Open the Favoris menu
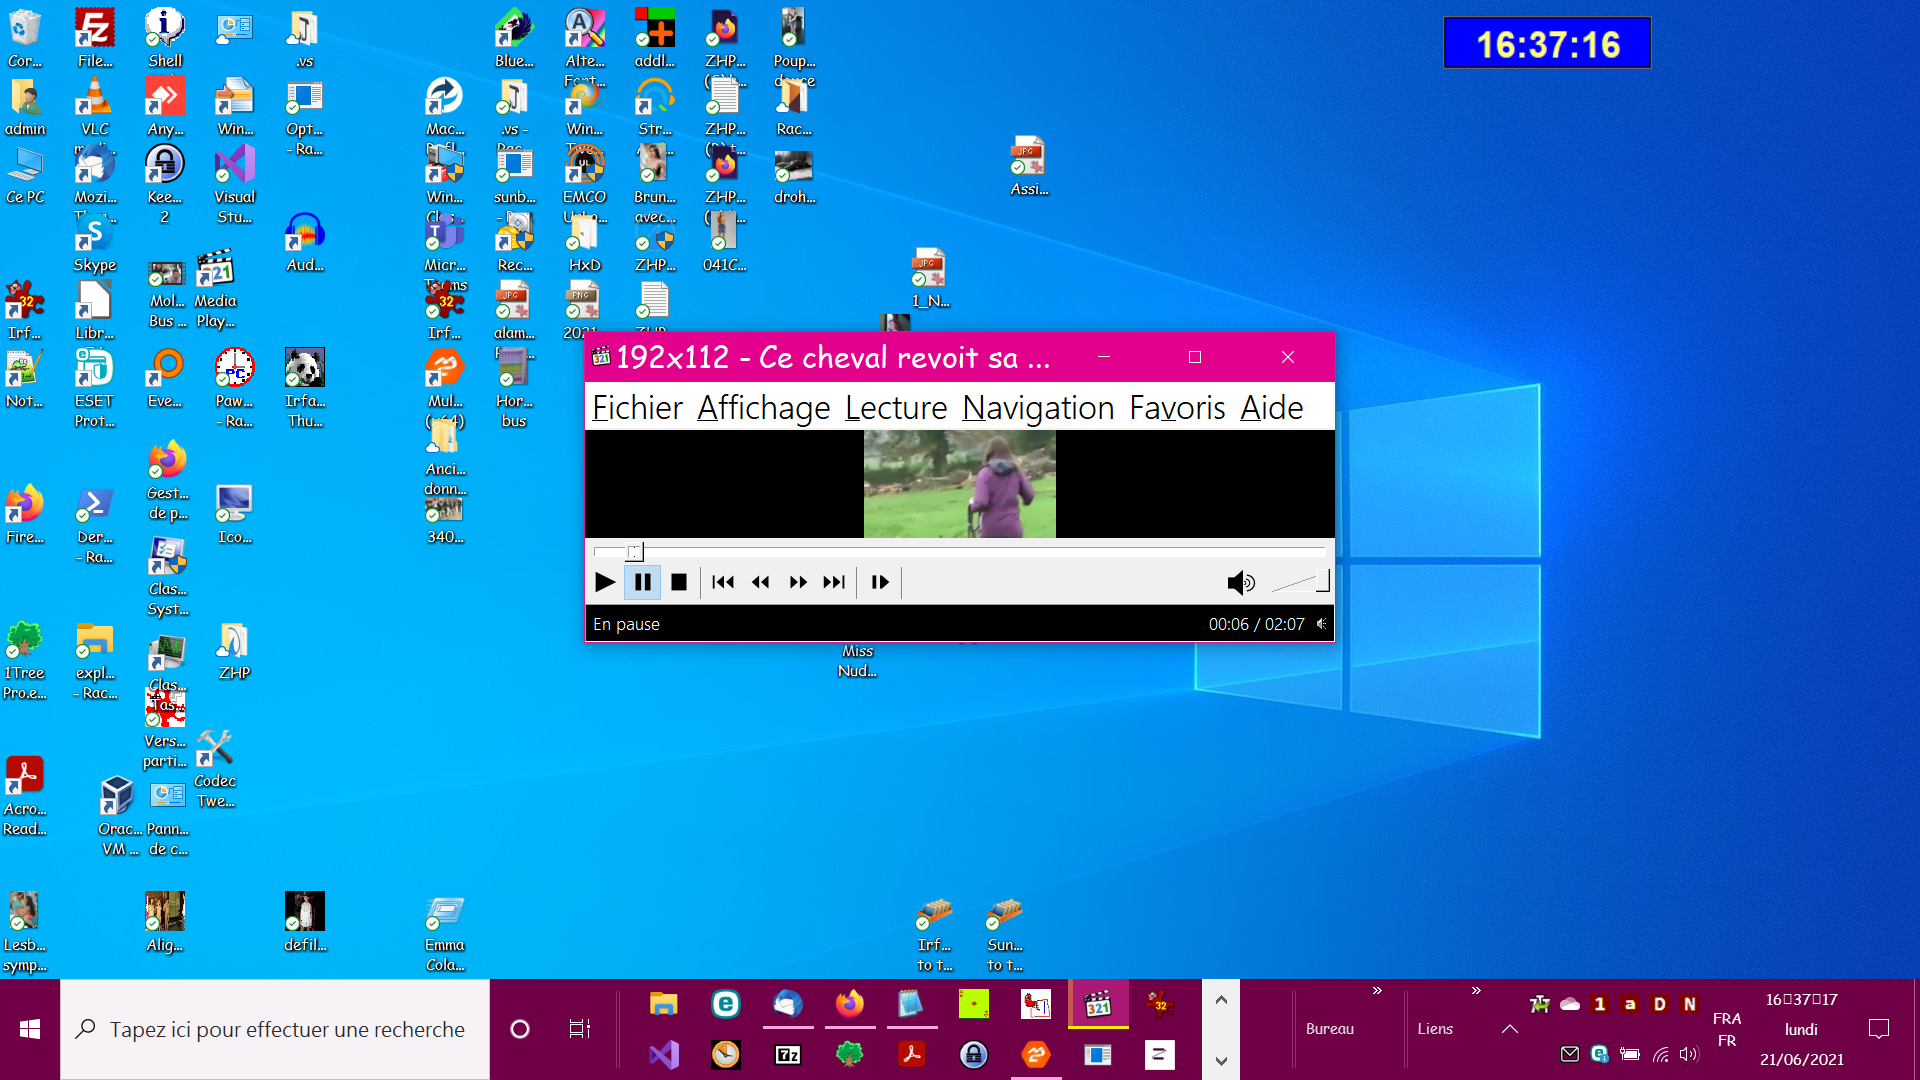The width and height of the screenshot is (1920, 1080). [1177, 408]
